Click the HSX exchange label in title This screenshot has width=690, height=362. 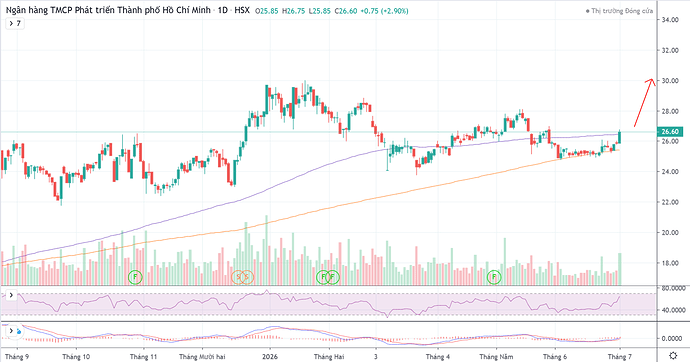242,10
